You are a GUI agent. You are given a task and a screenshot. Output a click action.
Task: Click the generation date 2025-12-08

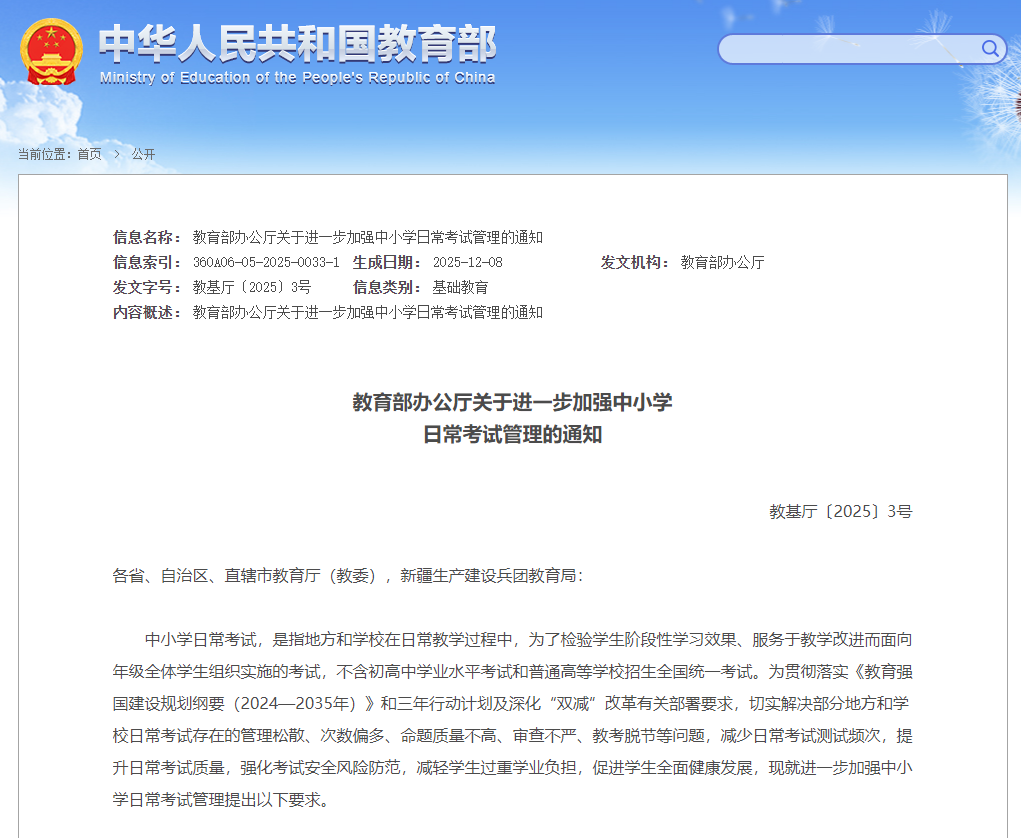467,262
